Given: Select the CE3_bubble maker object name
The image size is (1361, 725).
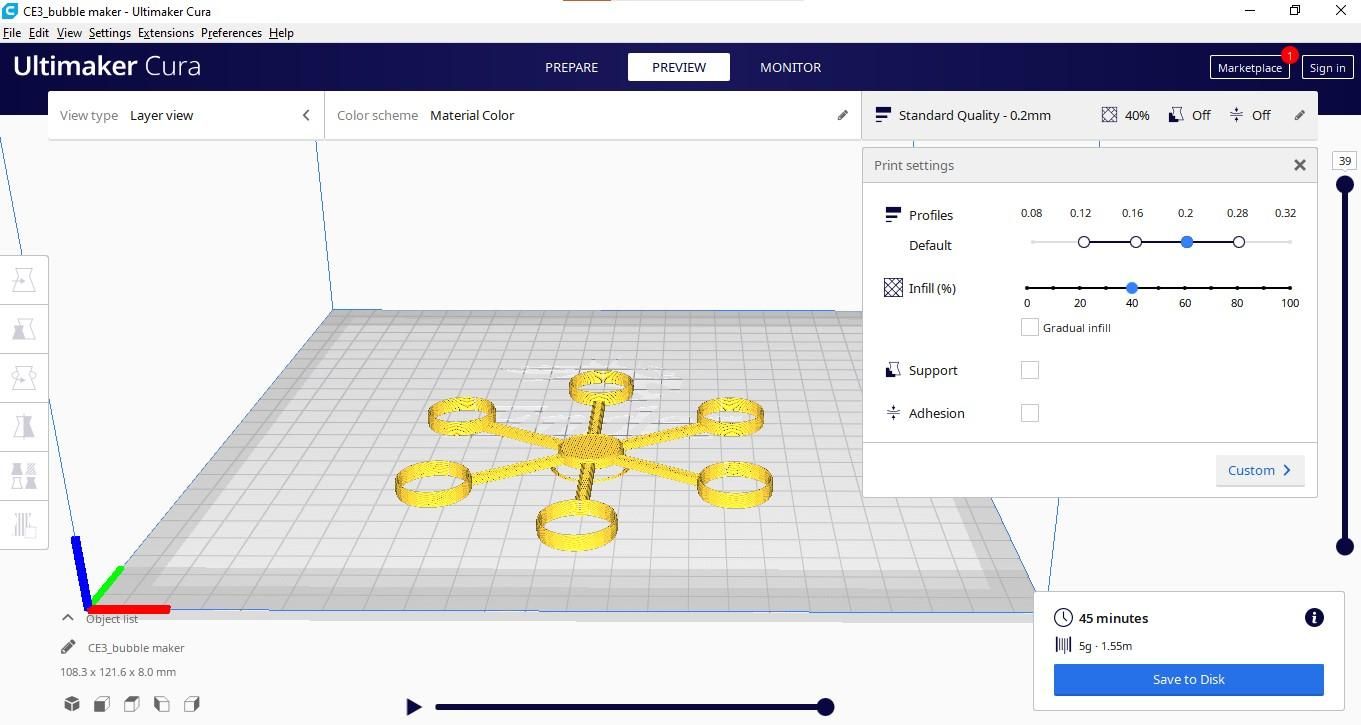Looking at the screenshot, I should pyautogui.click(x=136, y=648).
